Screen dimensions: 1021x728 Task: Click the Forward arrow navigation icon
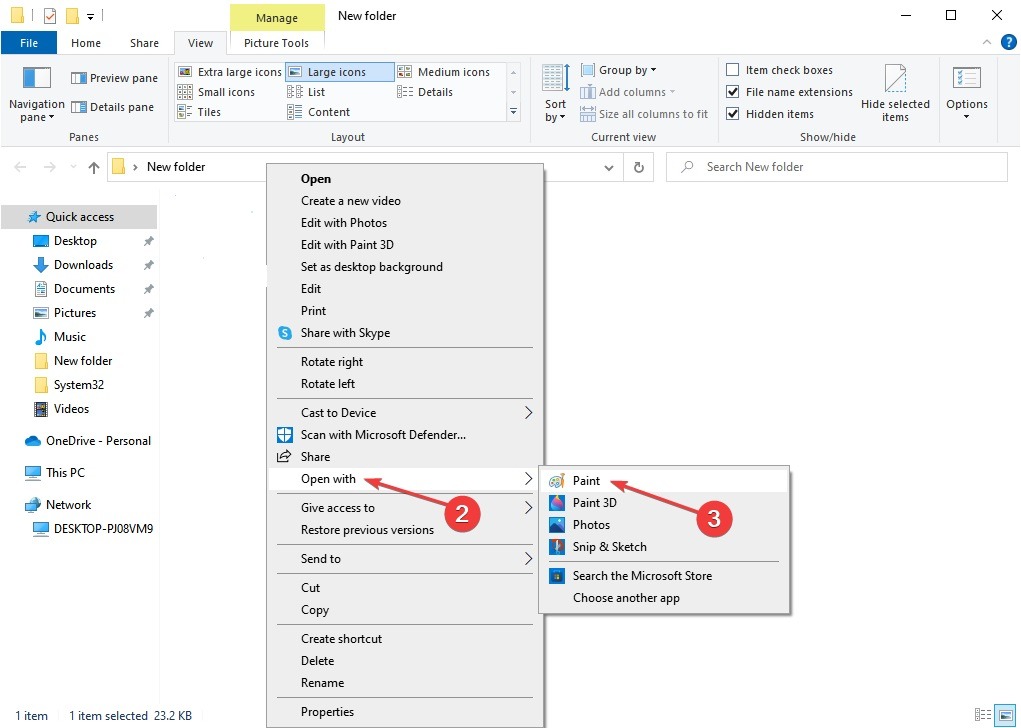click(49, 167)
